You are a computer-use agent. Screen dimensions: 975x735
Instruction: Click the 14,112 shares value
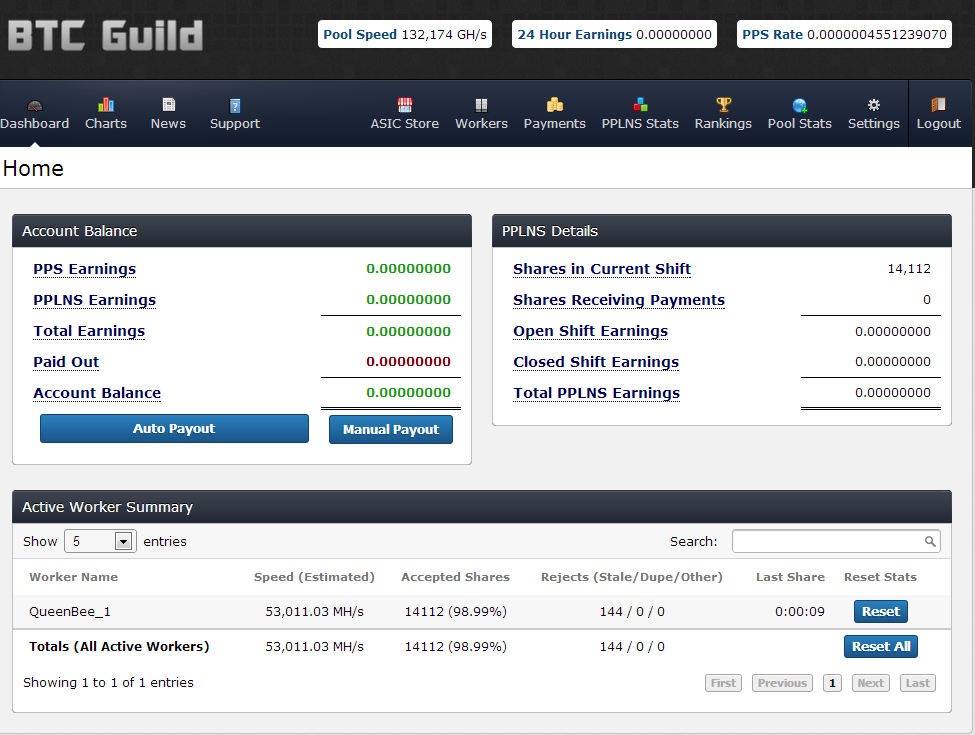[x=908, y=269]
